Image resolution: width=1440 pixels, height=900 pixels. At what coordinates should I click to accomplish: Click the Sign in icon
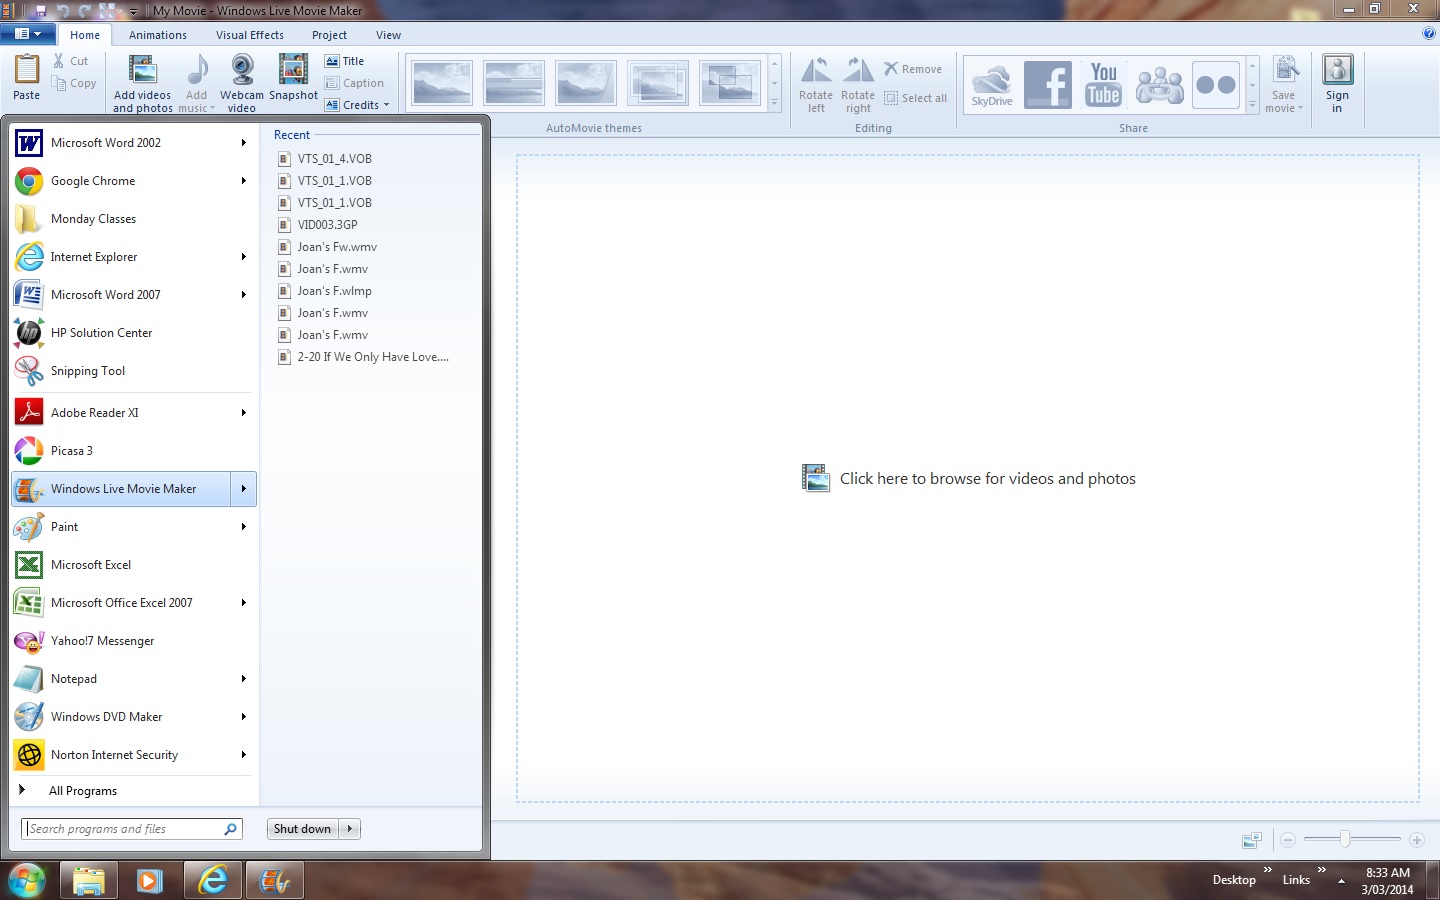click(1337, 71)
